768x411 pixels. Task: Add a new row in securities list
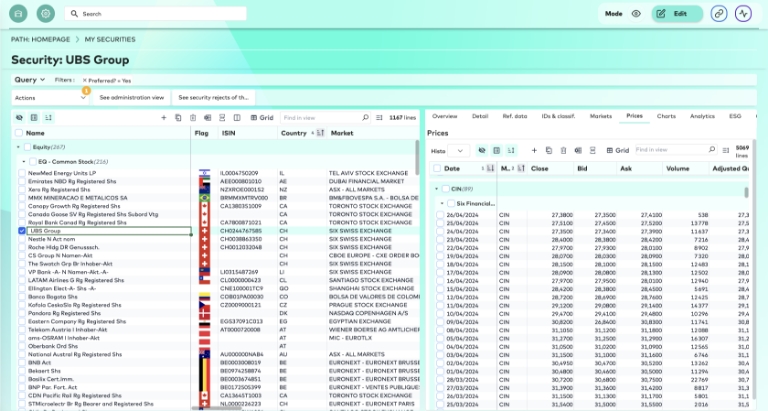coord(164,118)
